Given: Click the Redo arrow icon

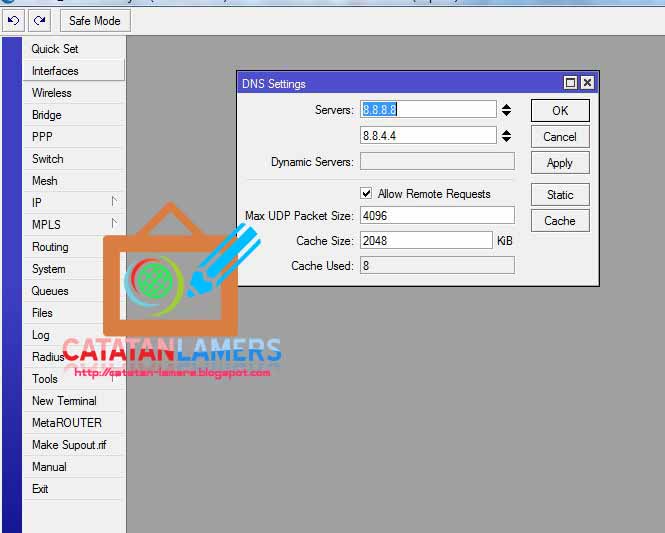Looking at the screenshot, I should tap(39, 21).
